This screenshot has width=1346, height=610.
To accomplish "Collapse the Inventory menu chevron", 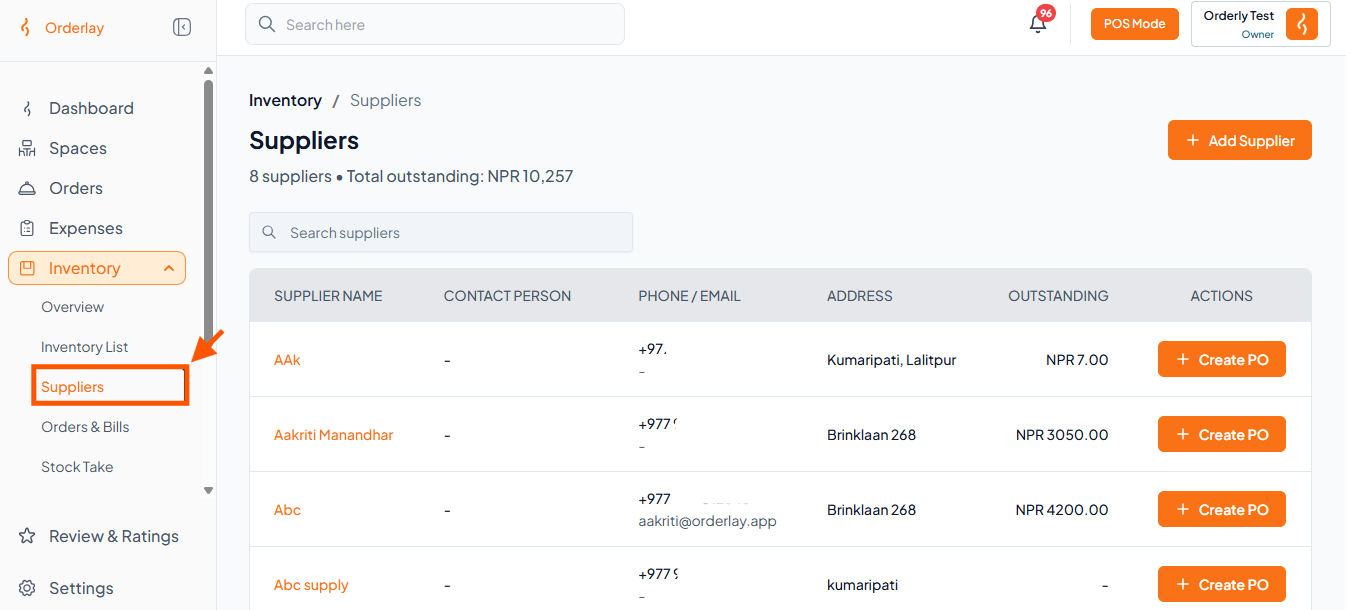I will 169,268.
